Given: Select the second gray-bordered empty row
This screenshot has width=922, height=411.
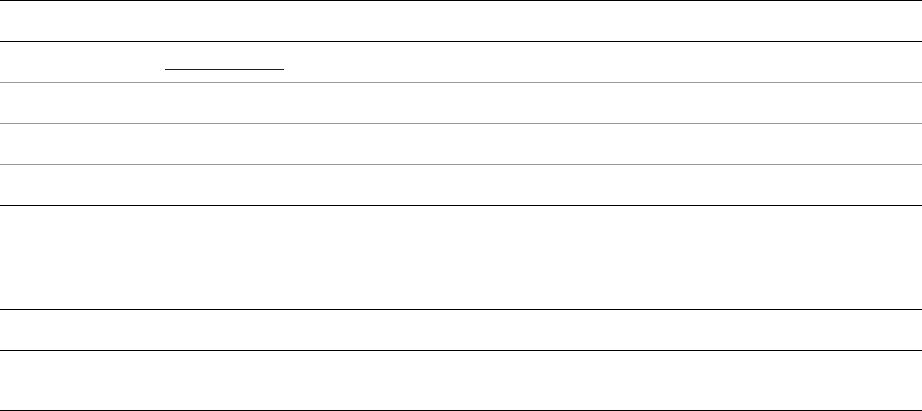Looking at the screenshot, I should [x=461, y=144].
